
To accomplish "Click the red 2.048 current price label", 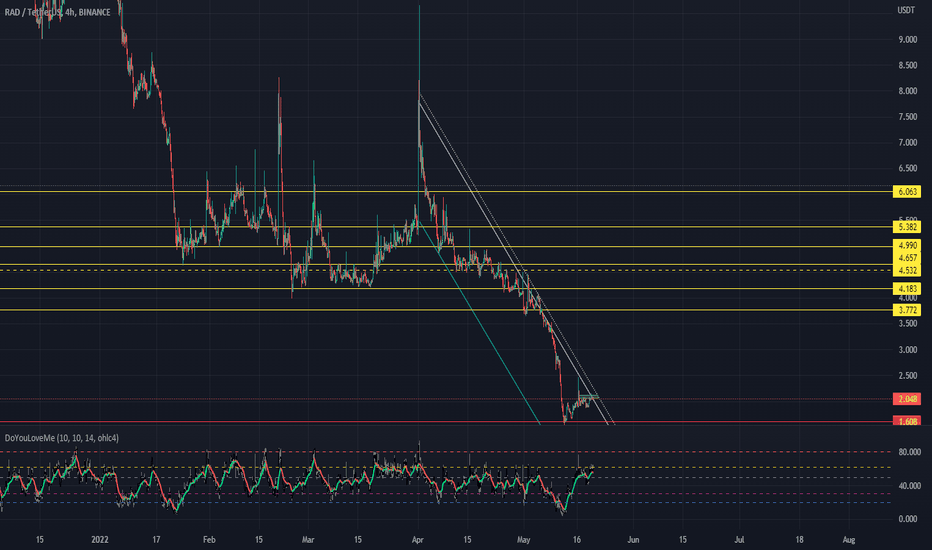I will tap(907, 398).
